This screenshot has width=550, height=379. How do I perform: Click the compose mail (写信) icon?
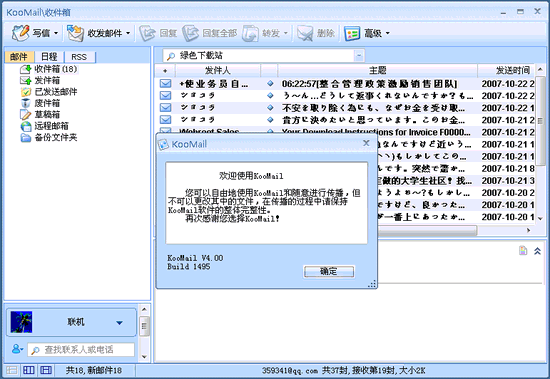click(x=20, y=33)
